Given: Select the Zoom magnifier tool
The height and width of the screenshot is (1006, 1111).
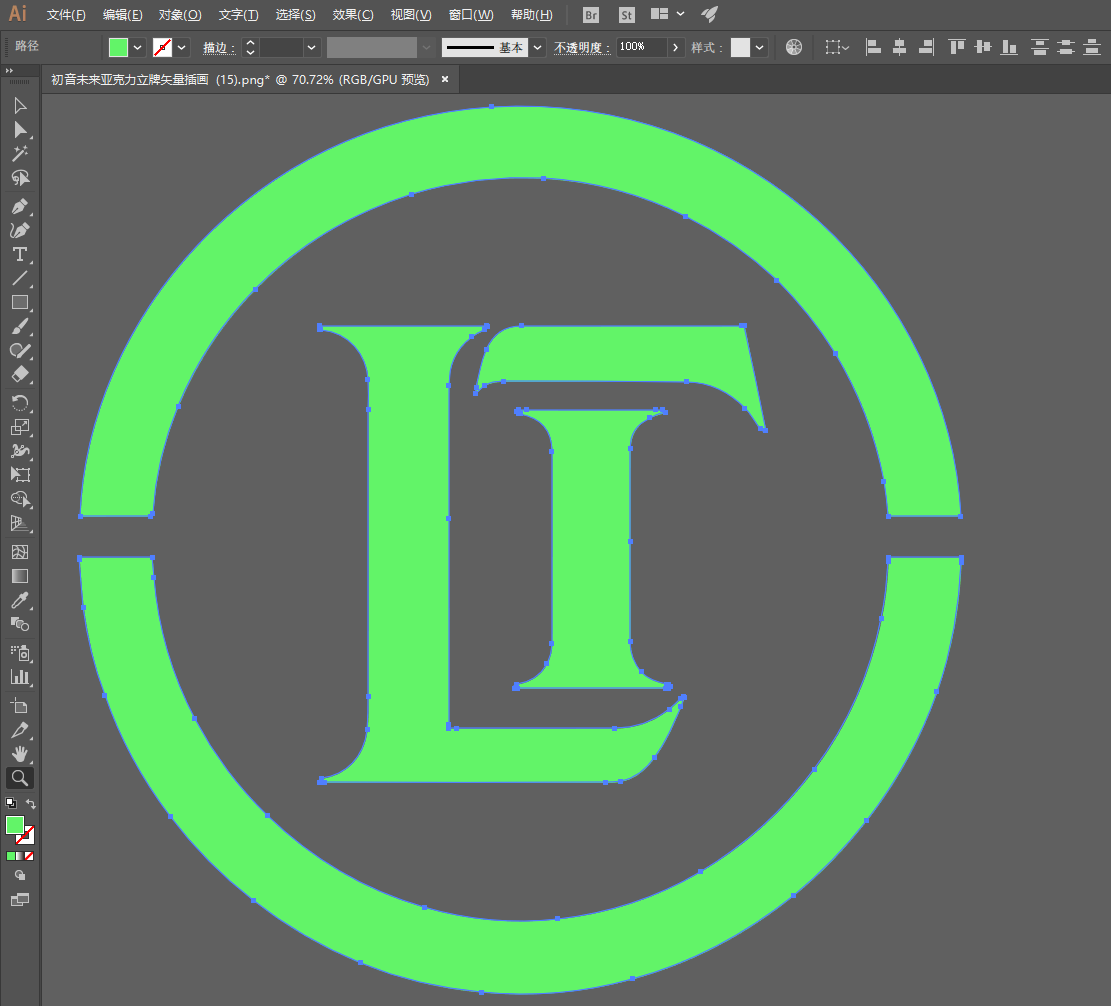Looking at the screenshot, I should click(x=20, y=778).
